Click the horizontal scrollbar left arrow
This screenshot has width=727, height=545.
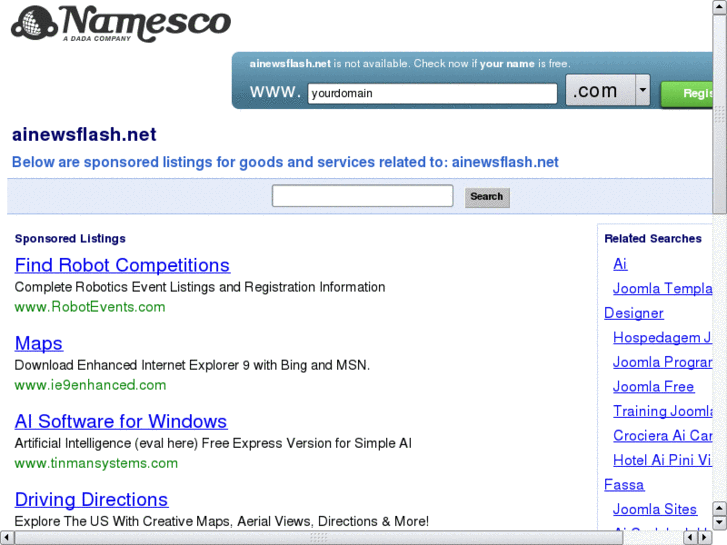6,538
